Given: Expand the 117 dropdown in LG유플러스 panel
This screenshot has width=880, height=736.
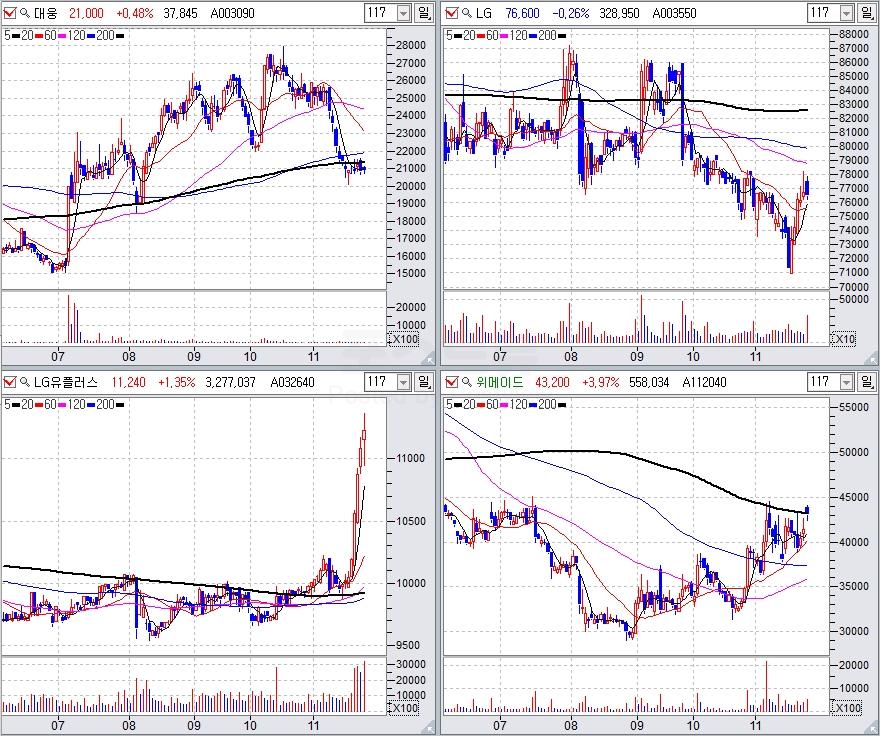Looking at the screenshot, I should [403, 381].
